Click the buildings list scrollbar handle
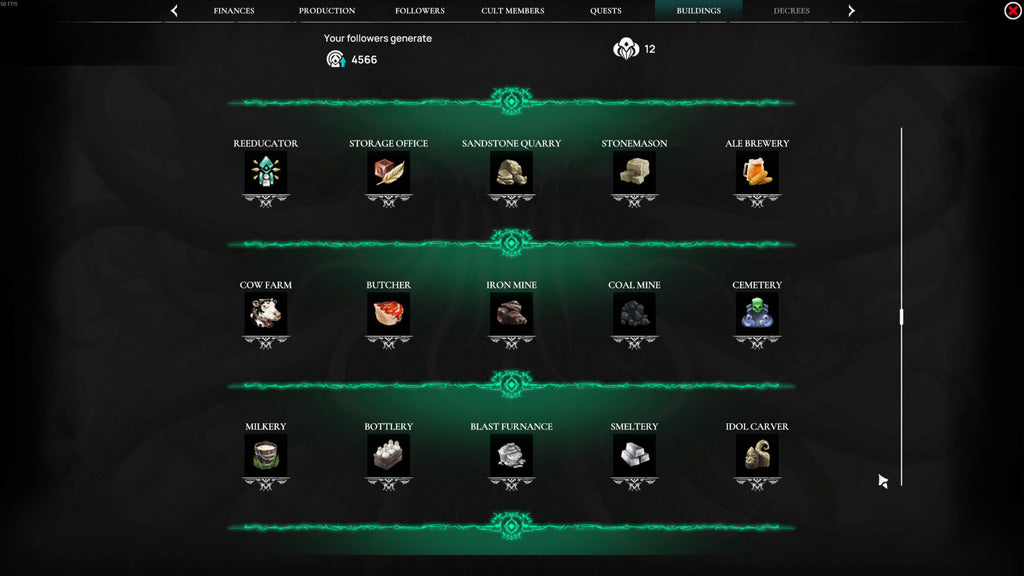The height and width of the screenshot is (576, 1024). click(x=901, y=317)
